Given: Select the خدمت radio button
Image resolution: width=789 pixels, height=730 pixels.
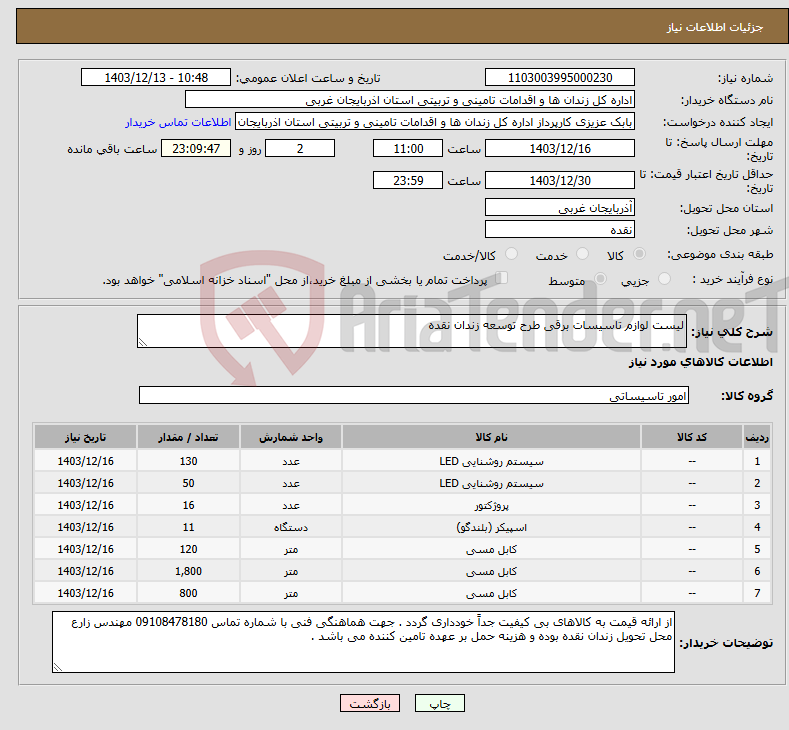Looking at the screenshot, I should tap(582, 254).
